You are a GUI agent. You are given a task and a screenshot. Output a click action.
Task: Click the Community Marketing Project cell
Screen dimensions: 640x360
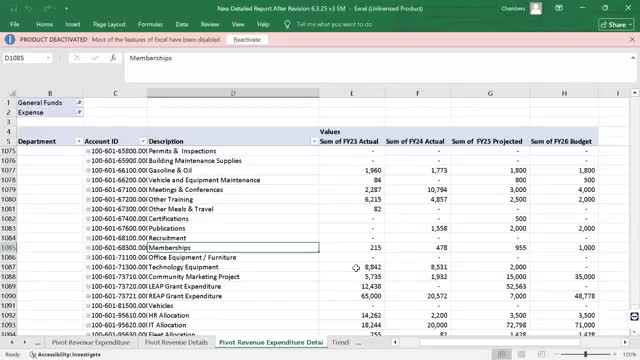(x=233, y=277)
